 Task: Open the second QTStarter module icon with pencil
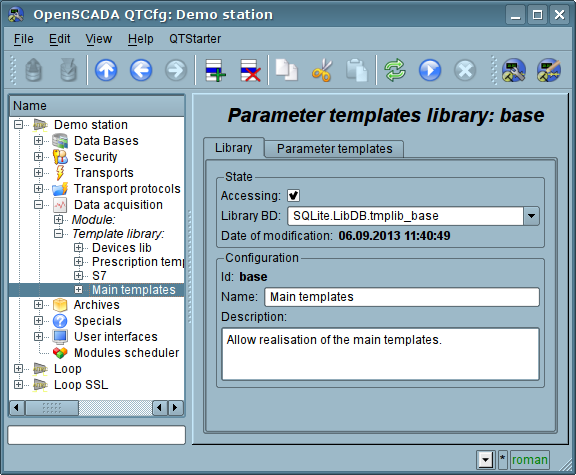click(x=548, y=70)
